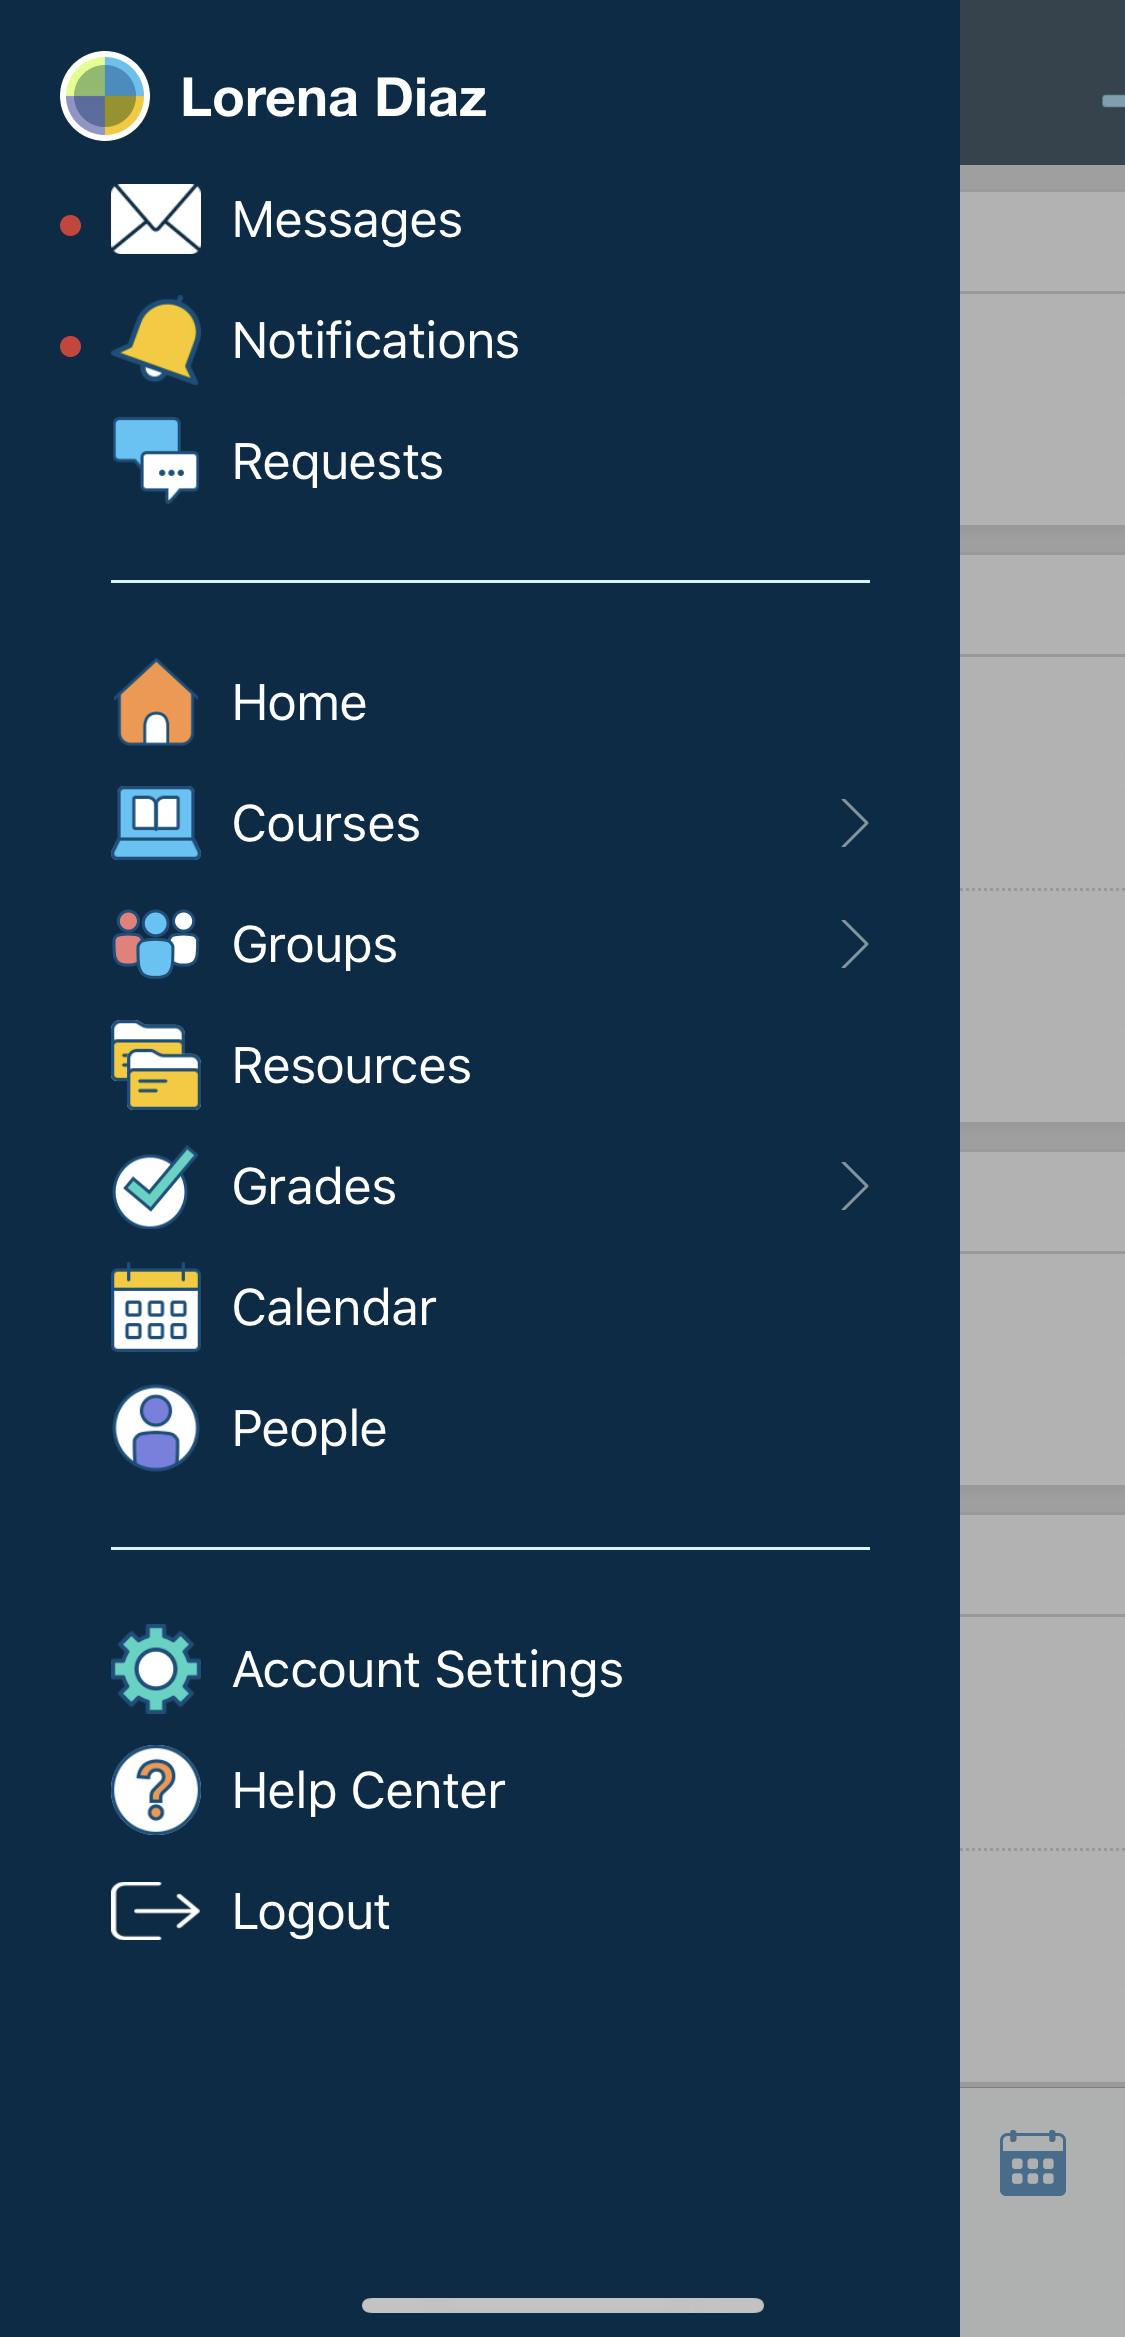Tap Lorena Diaz's profile picture
Screen dimensions: 1125x2337
105,96
